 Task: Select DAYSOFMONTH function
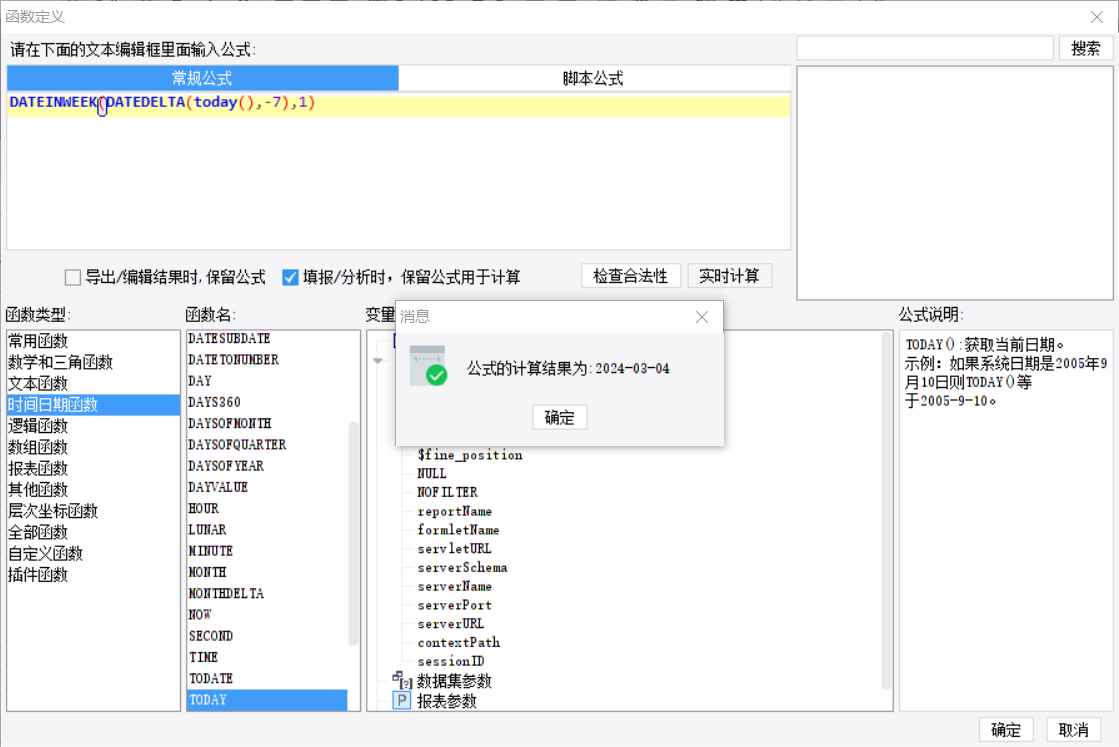(267, 424)
